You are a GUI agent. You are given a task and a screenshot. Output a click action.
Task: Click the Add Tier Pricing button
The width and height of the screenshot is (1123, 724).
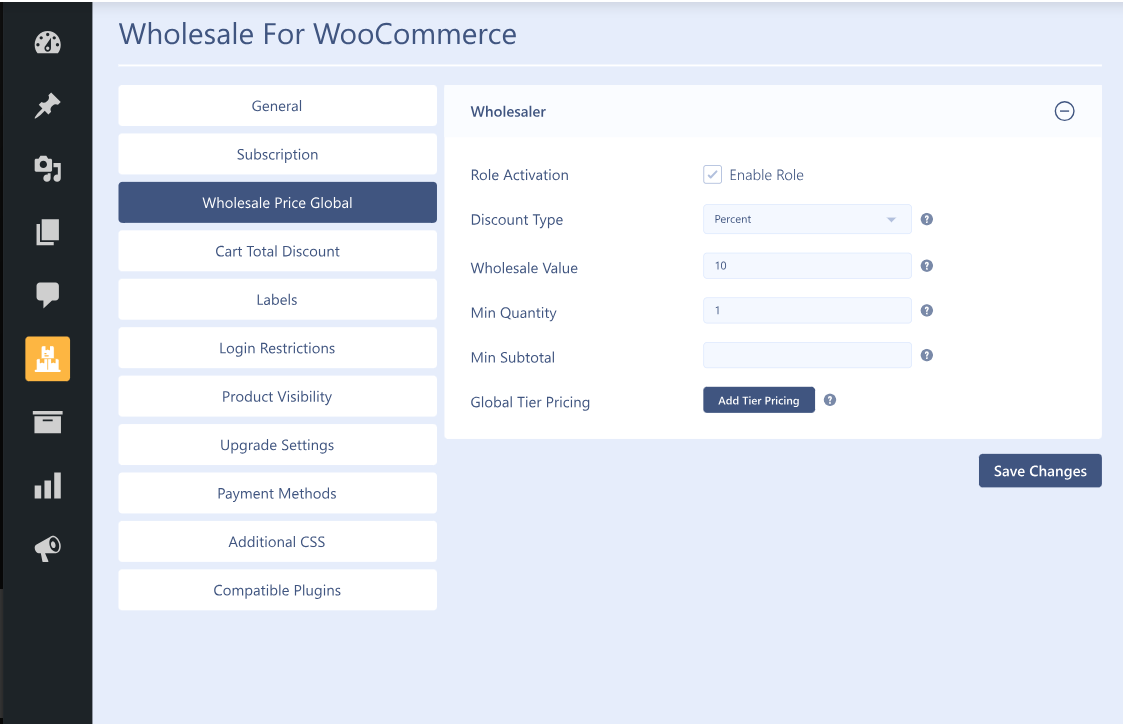(x=758, y=400)
